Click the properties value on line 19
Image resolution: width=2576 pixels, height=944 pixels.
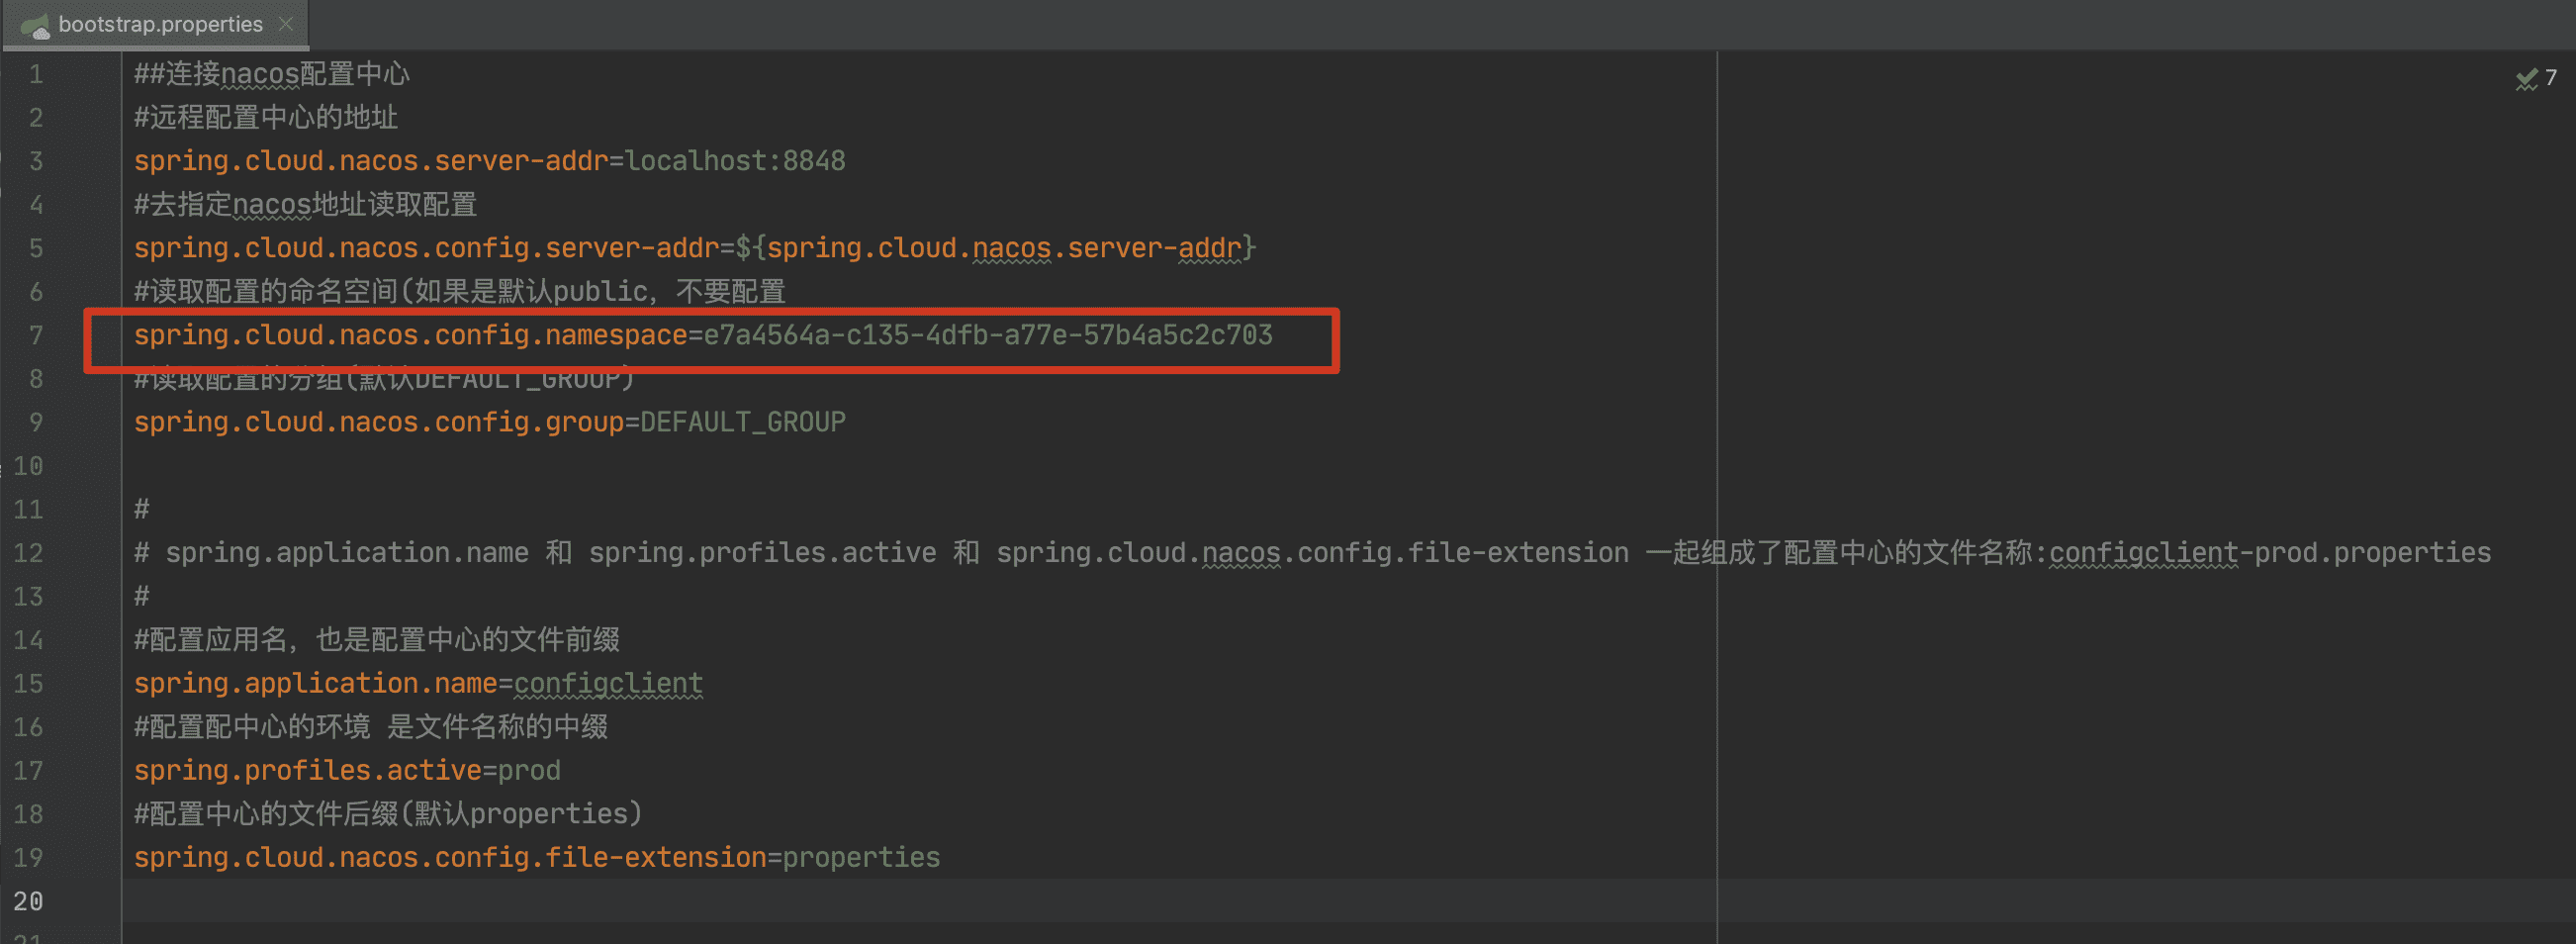[x=860, y=857]
